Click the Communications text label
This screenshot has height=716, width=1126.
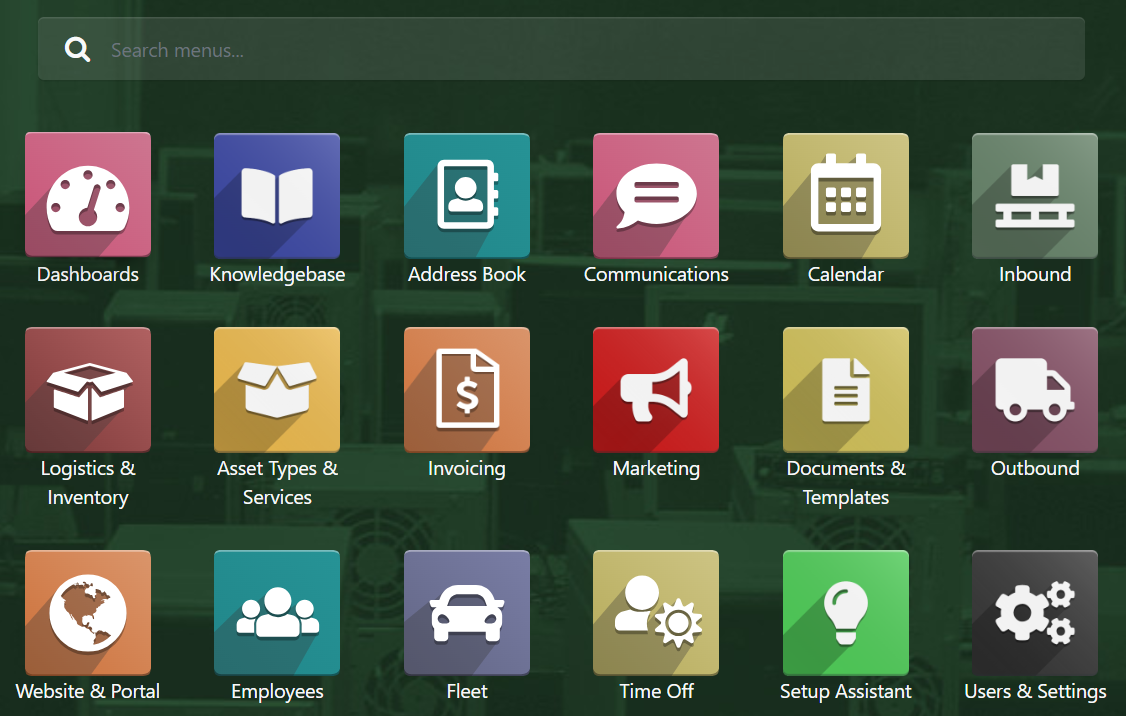coord(656,274)
